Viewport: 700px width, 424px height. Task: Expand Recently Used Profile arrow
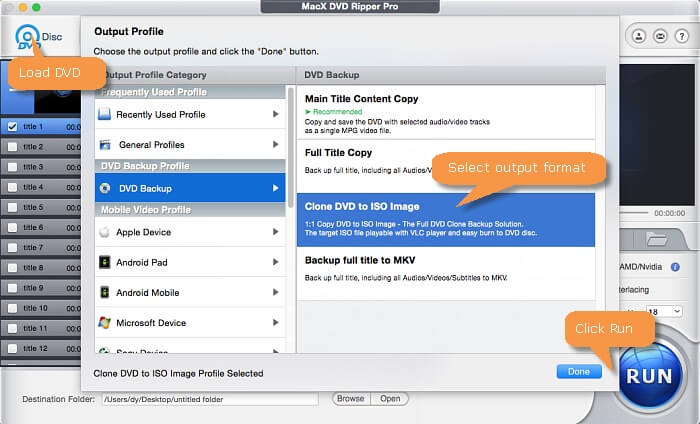tap(275, 114)
